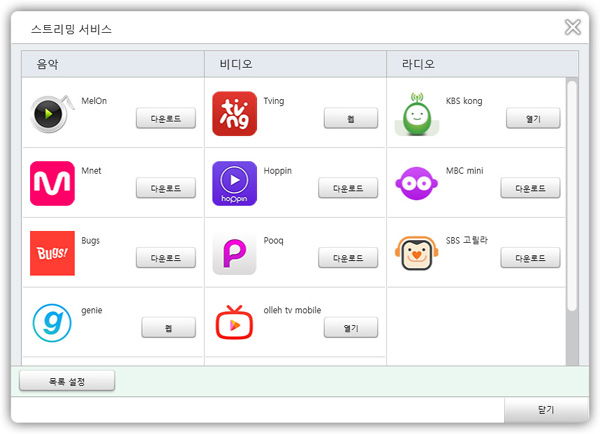Download Hoppin with its 다운로드 button

[348, 188]
